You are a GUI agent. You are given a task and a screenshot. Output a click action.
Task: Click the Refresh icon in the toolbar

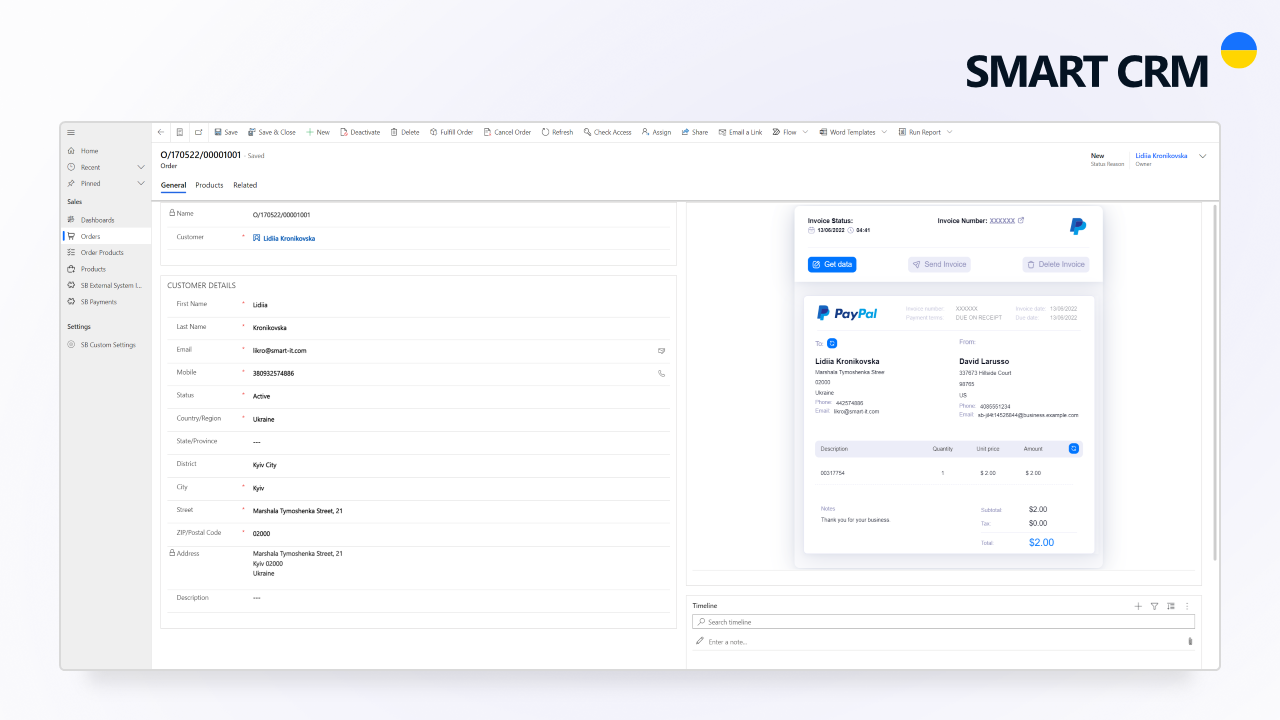543,131
